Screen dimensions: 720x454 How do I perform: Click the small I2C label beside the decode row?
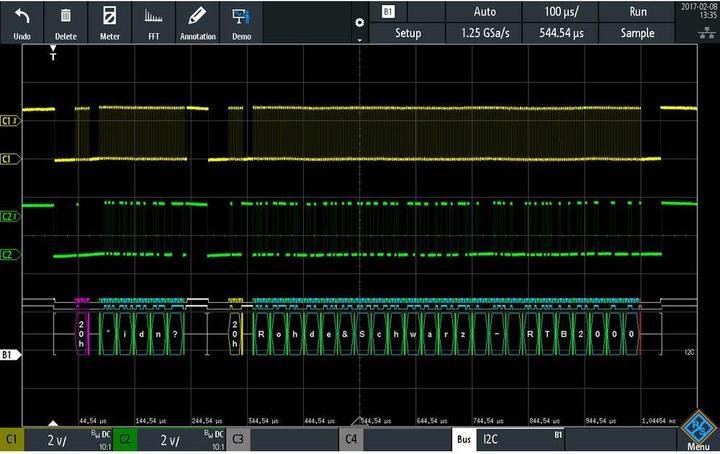tap(690, 352)
